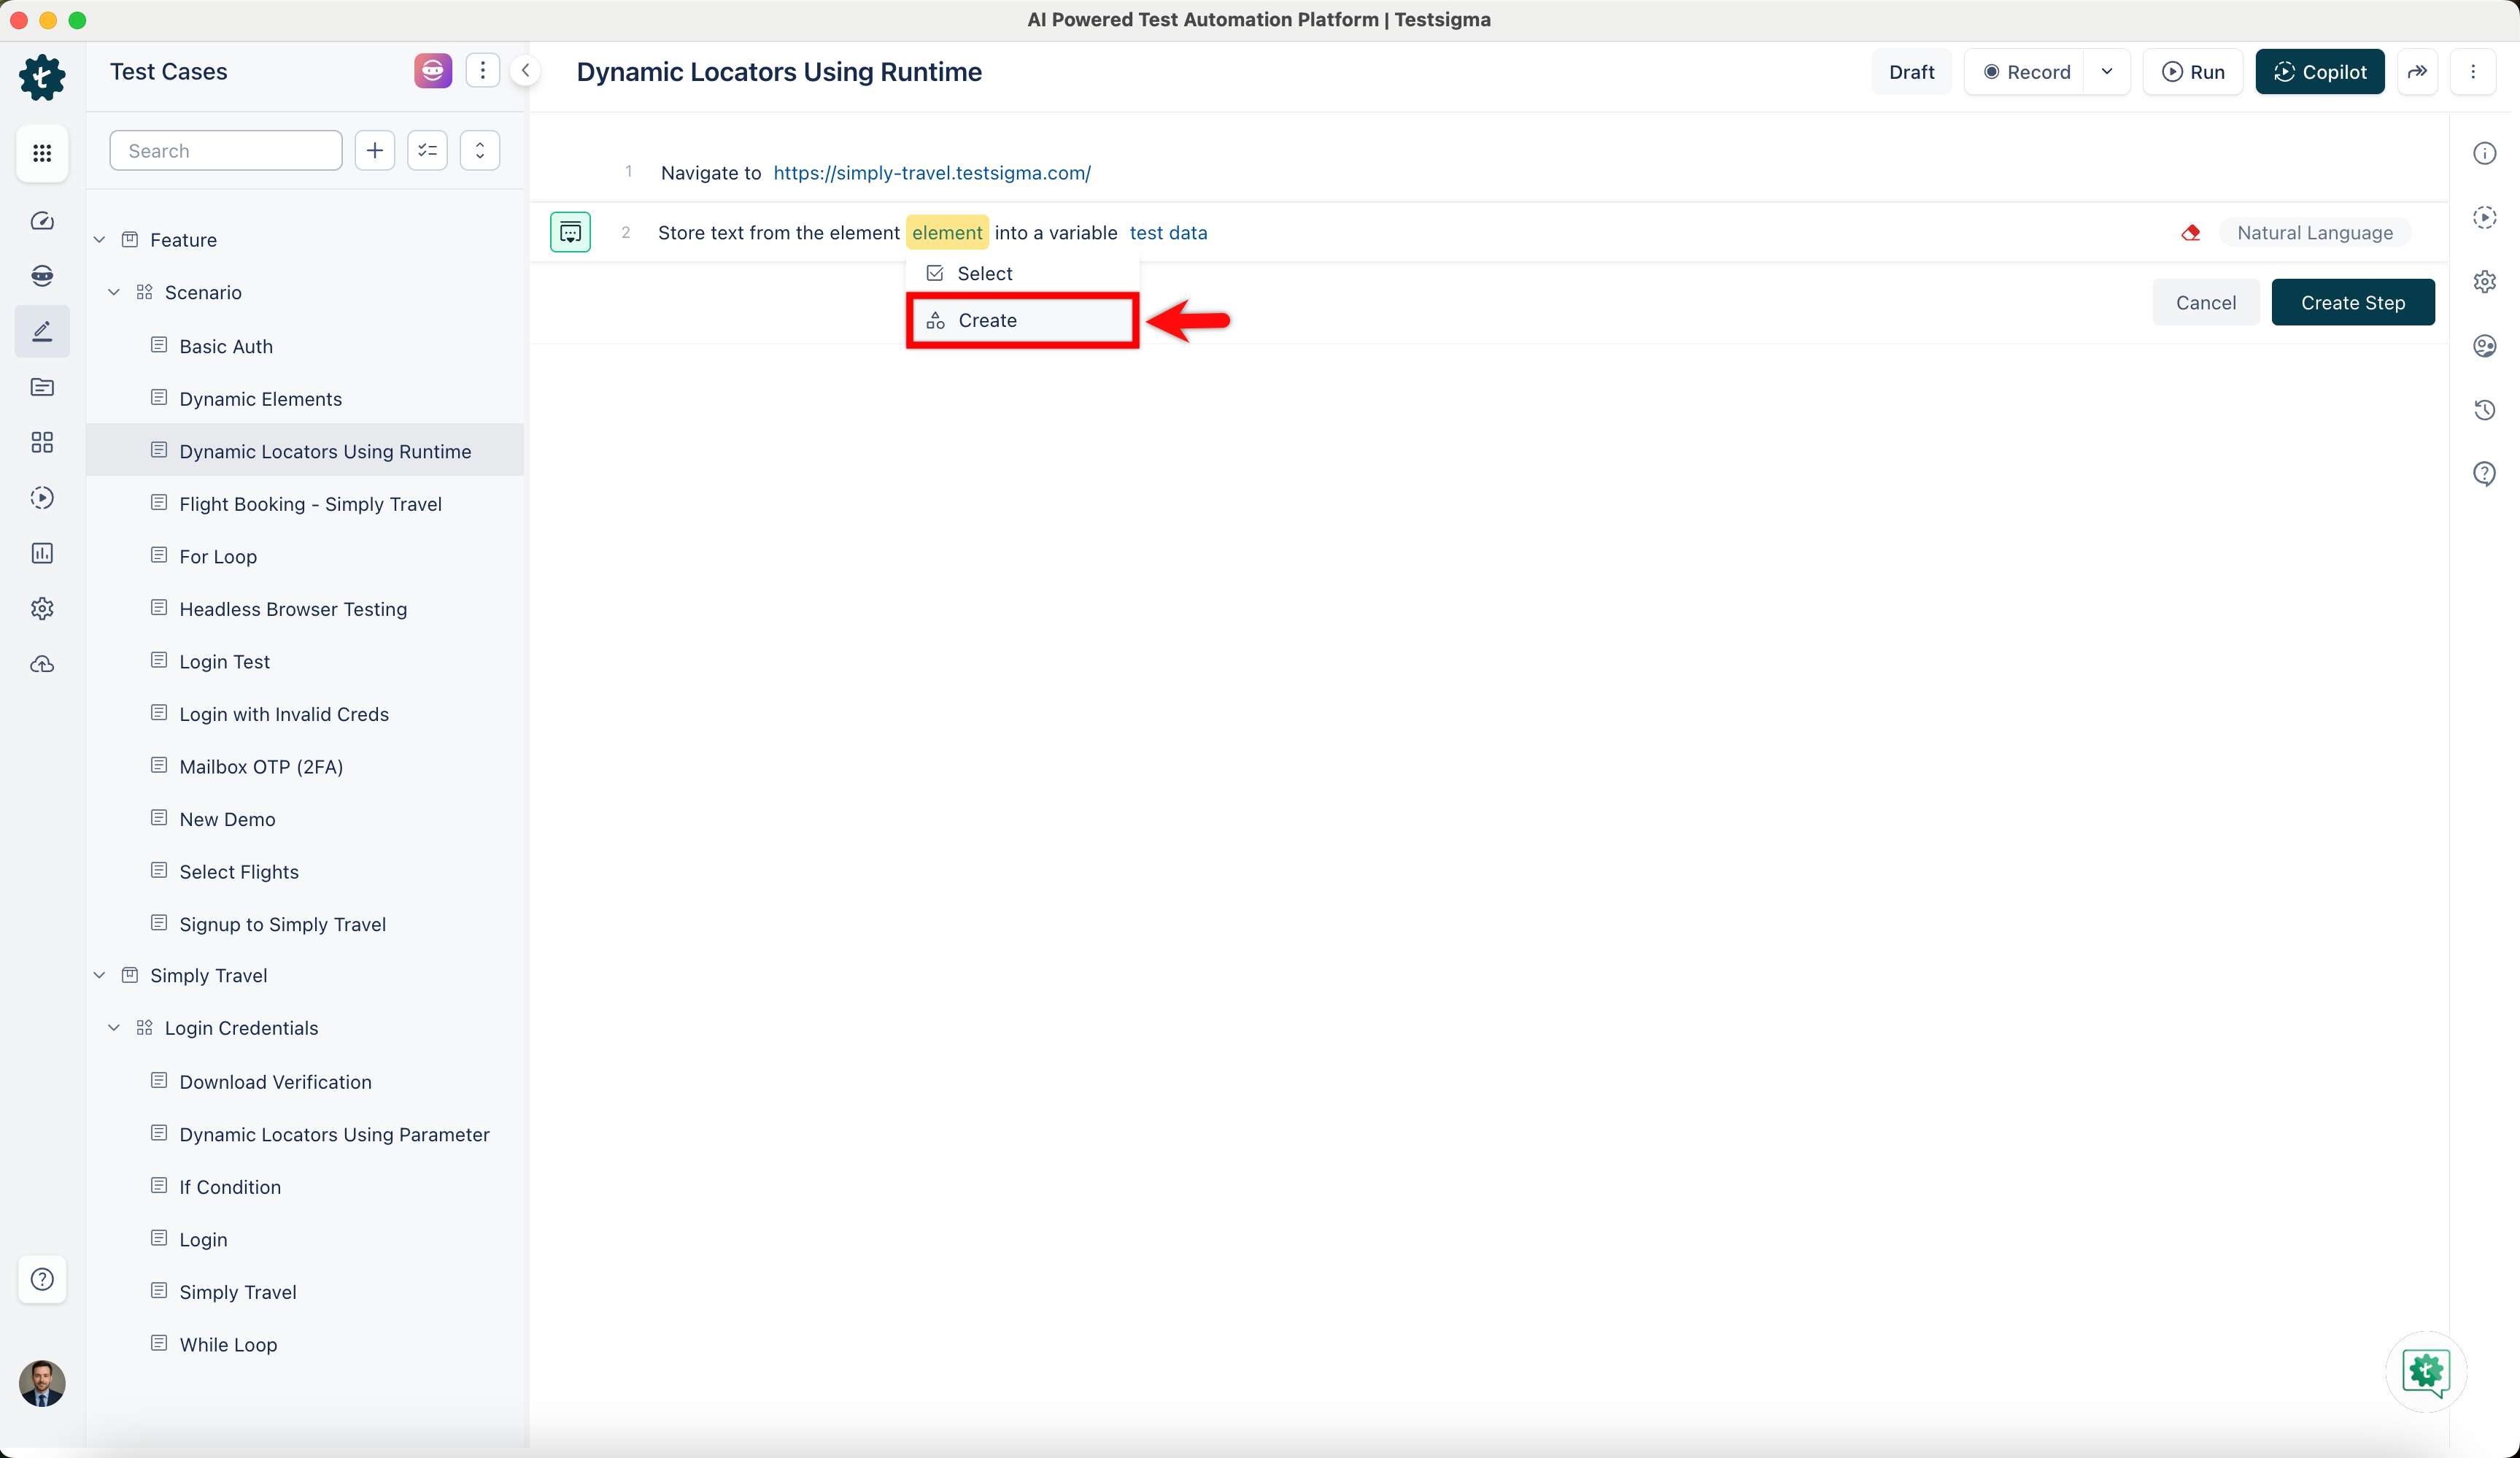Click the share forward arrow icon
The image size is (2520, 1458).
pyautogui.click(x=2418, y=72)
